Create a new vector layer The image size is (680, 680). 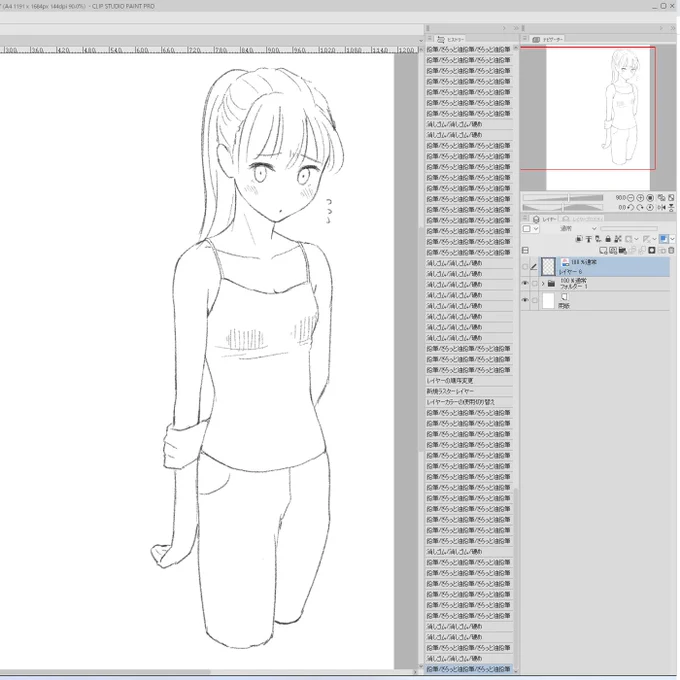tap(613, 251)
